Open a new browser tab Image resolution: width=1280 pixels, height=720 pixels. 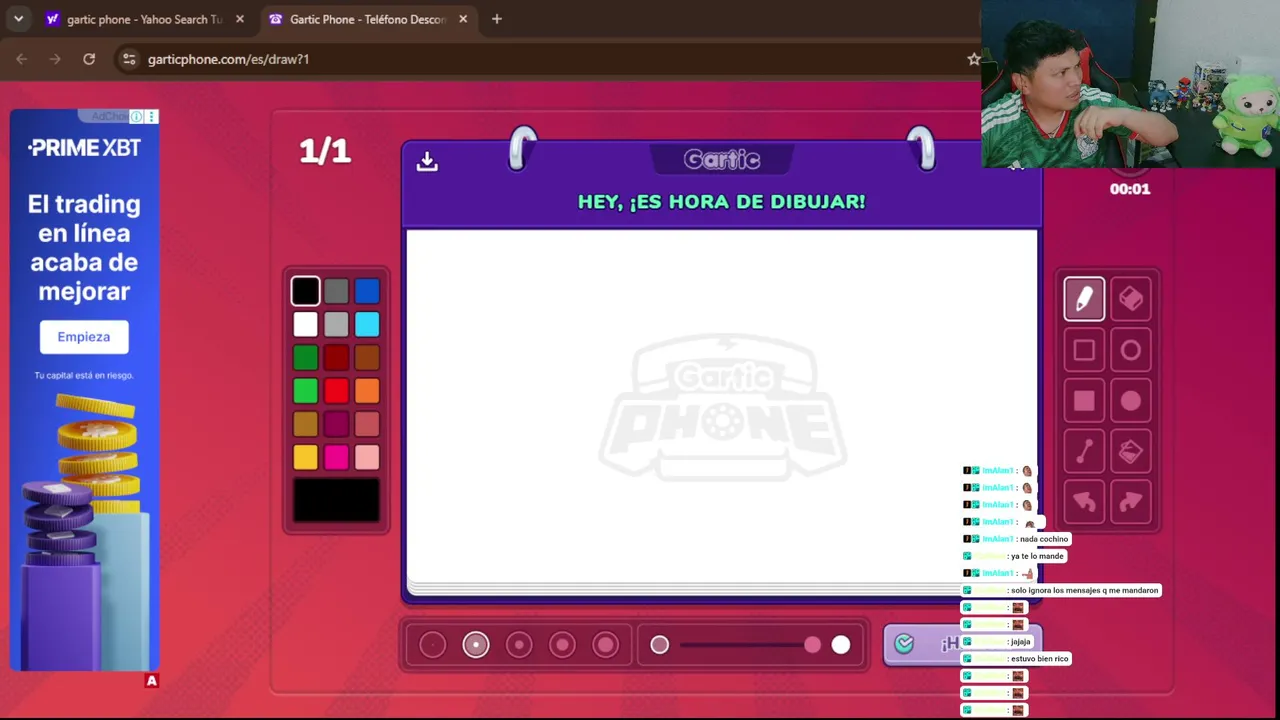[x=497, y=19]
